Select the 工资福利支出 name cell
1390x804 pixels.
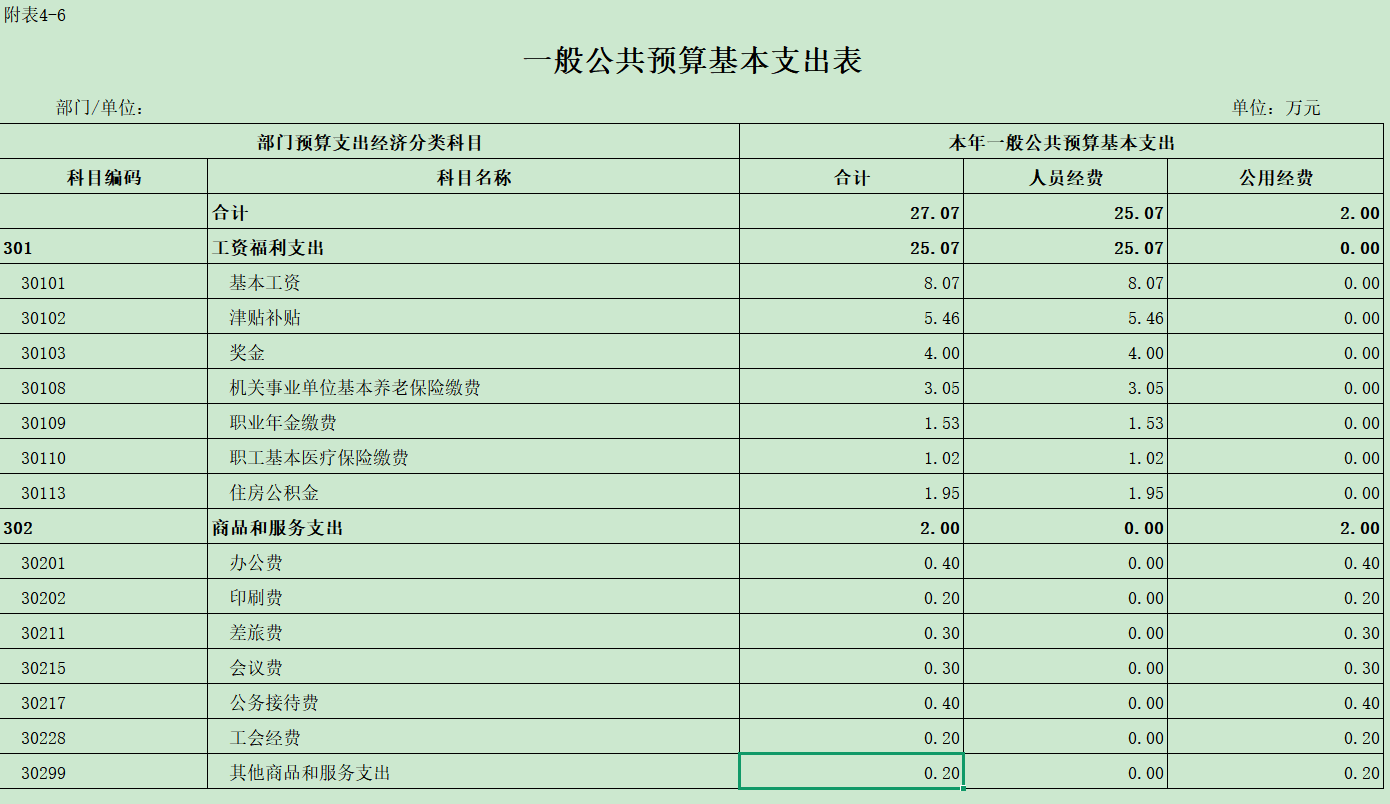click(x=474, y=247)
